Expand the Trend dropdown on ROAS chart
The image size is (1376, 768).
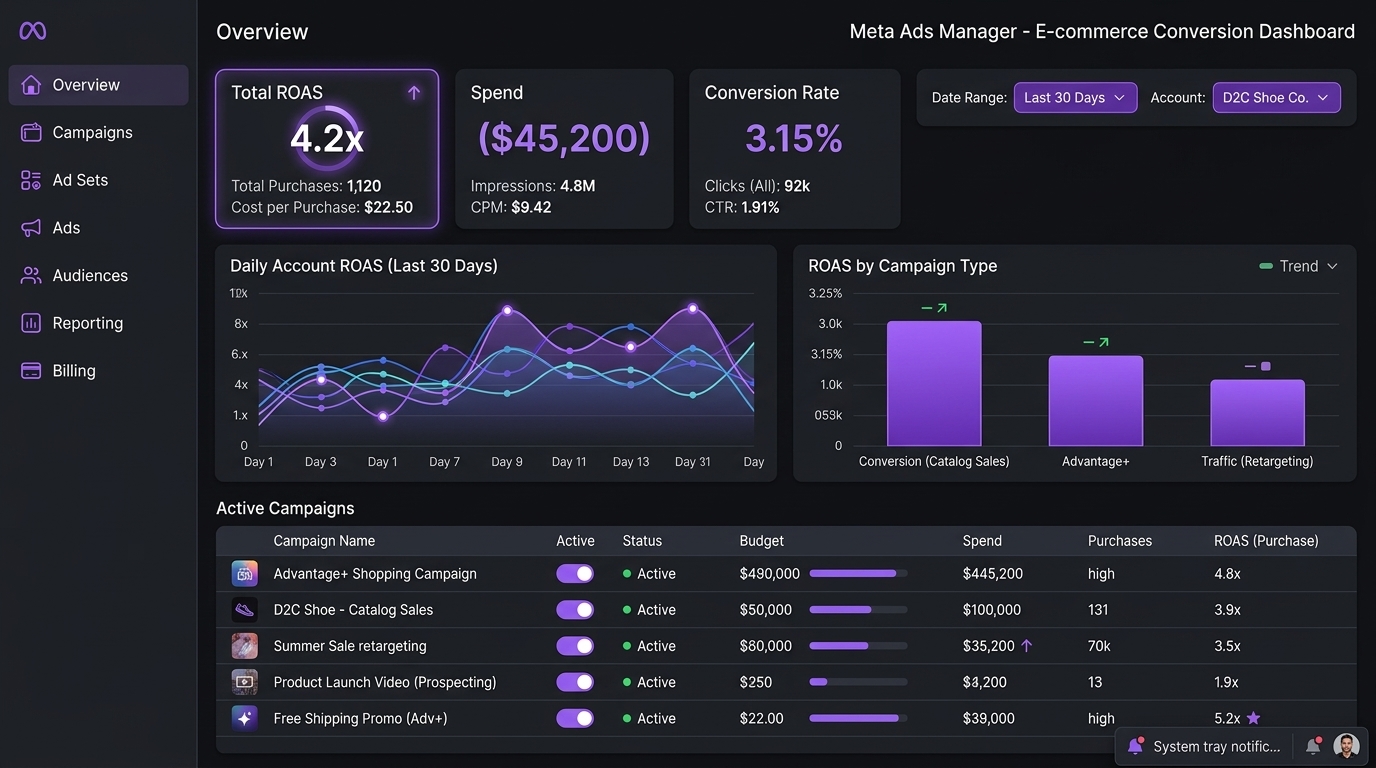1298,266
